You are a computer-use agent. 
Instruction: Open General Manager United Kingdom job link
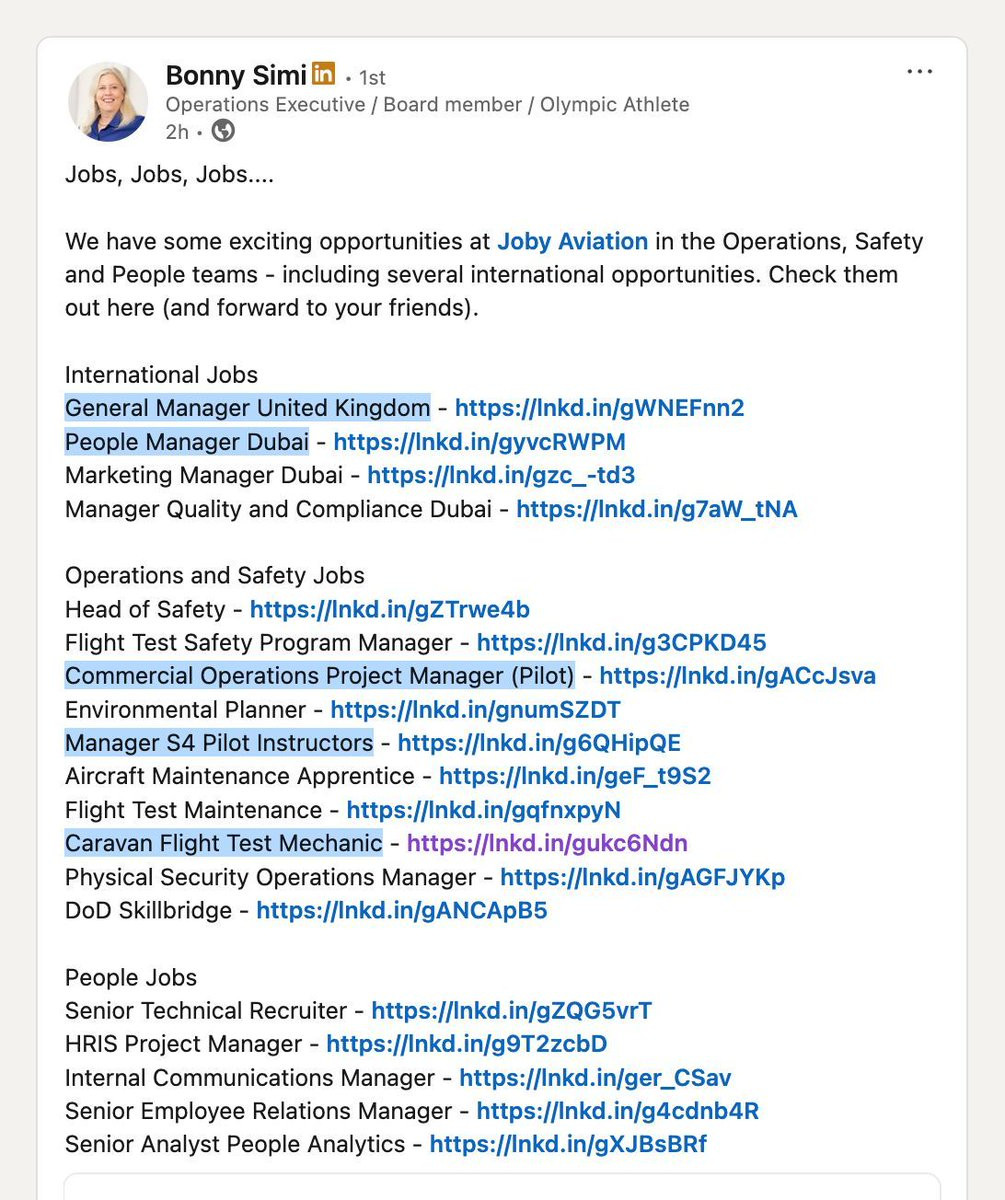(x=599, y=408)
